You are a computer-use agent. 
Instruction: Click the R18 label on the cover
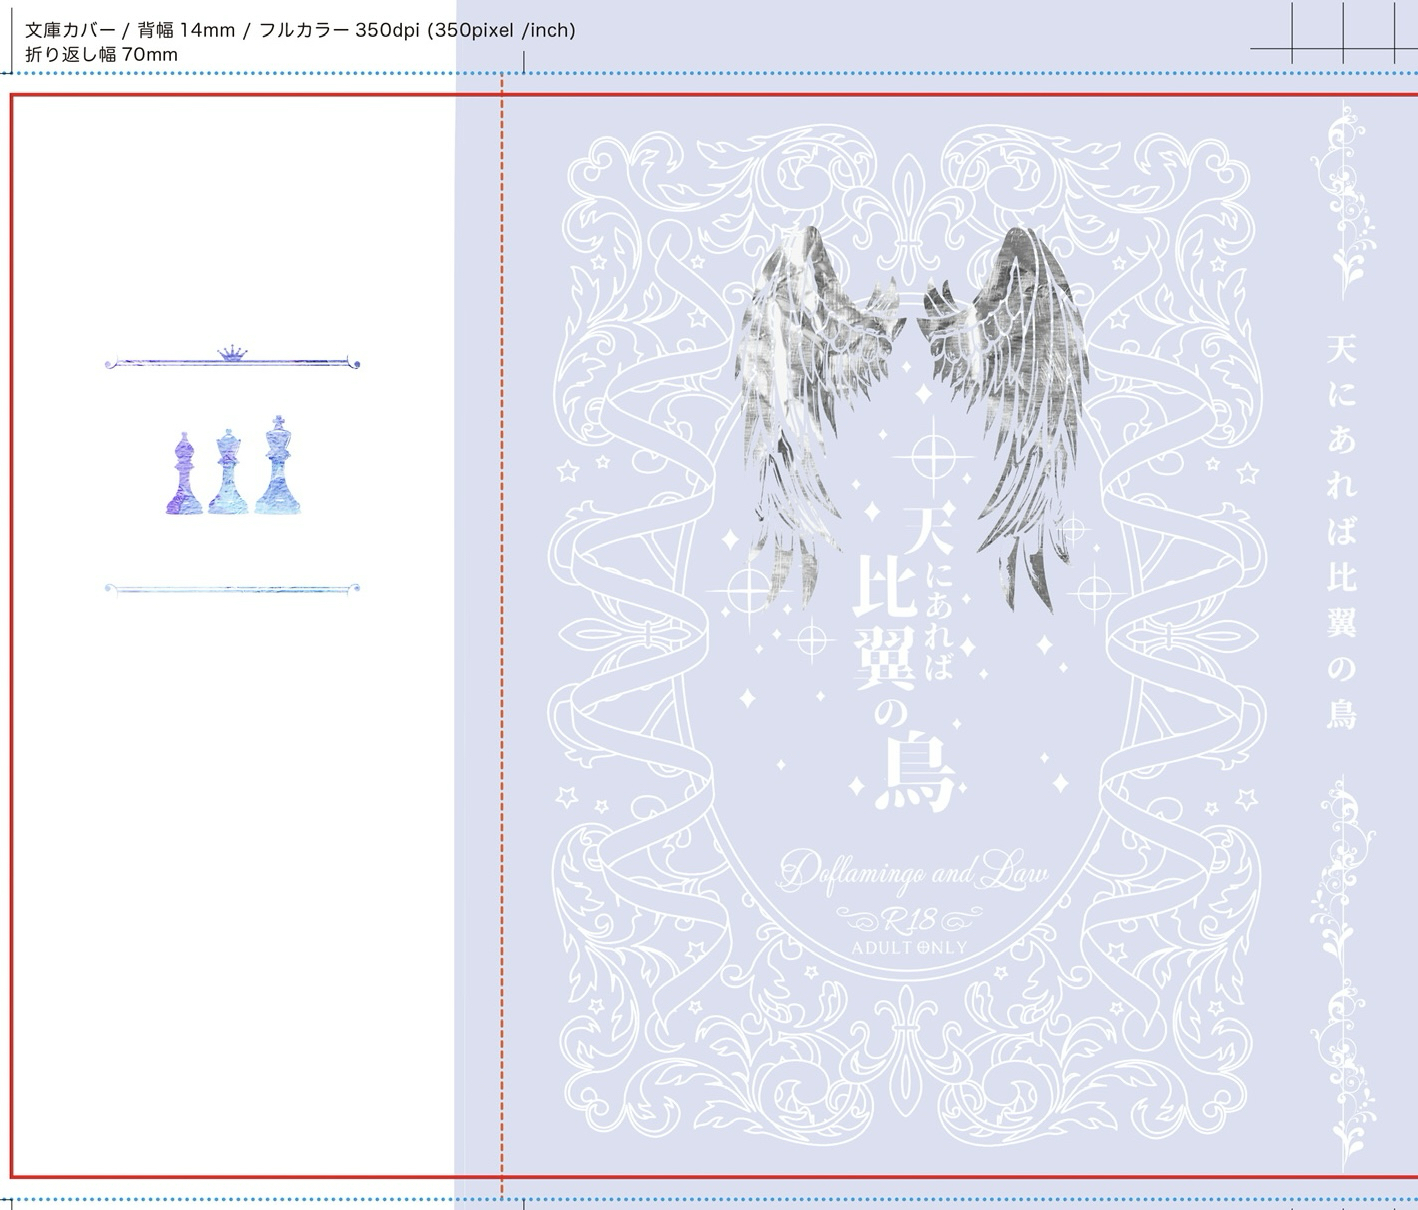pyautogui.click(x=909, y=917)
